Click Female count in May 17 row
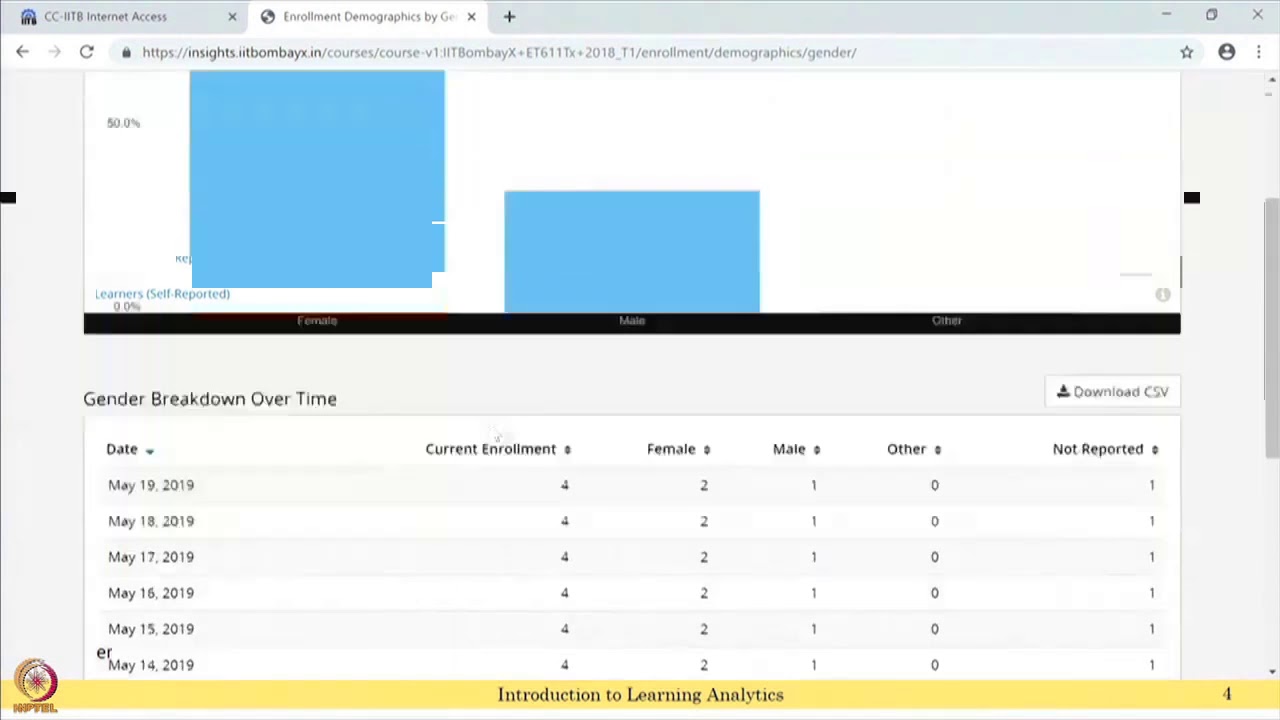 (704, 557)
